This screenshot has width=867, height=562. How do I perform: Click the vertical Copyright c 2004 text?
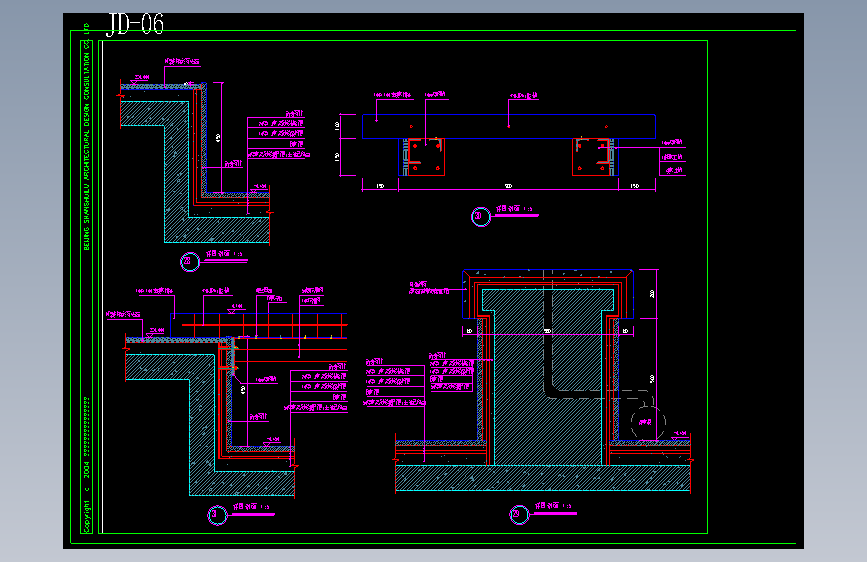[86, 465]
